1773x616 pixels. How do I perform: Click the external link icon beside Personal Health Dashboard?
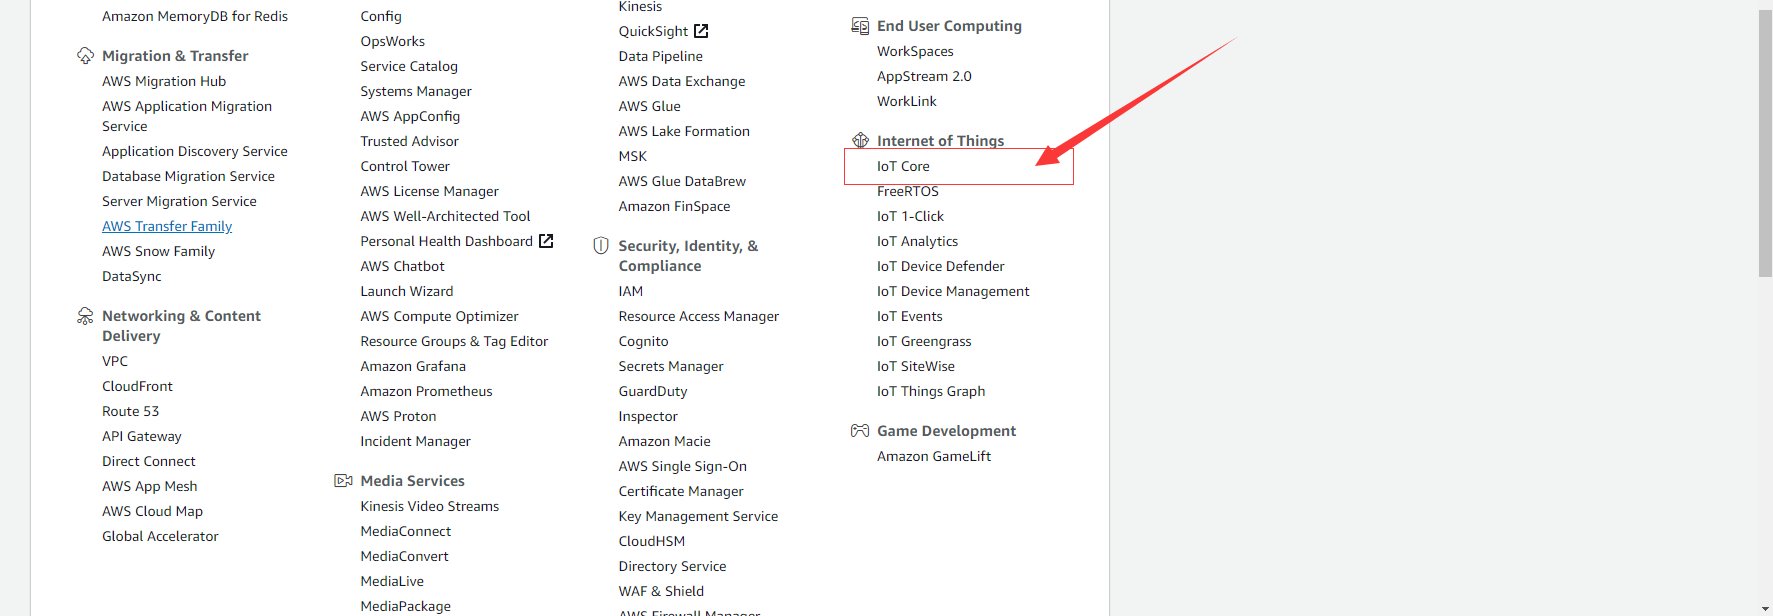point(546,241)
